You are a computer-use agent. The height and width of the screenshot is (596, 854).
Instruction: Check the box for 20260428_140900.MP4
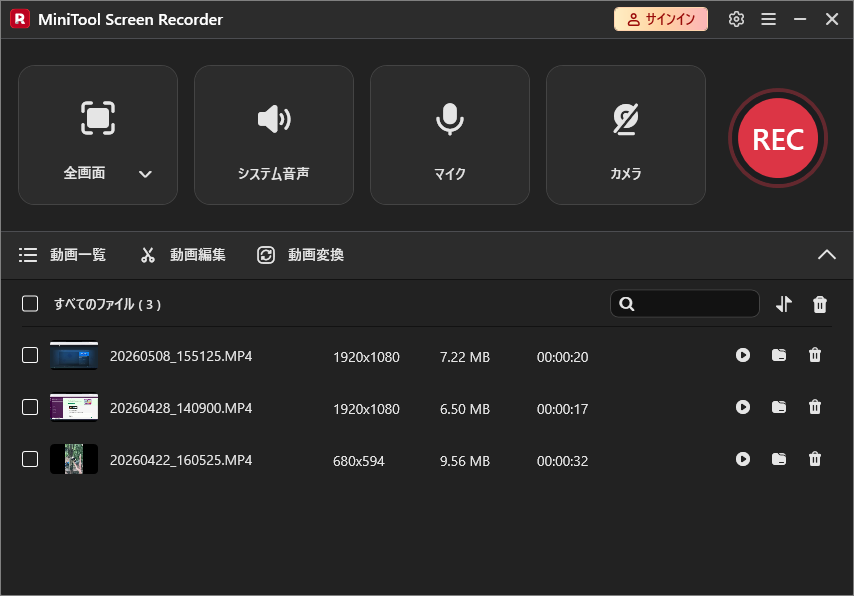[x=30, y=407]
